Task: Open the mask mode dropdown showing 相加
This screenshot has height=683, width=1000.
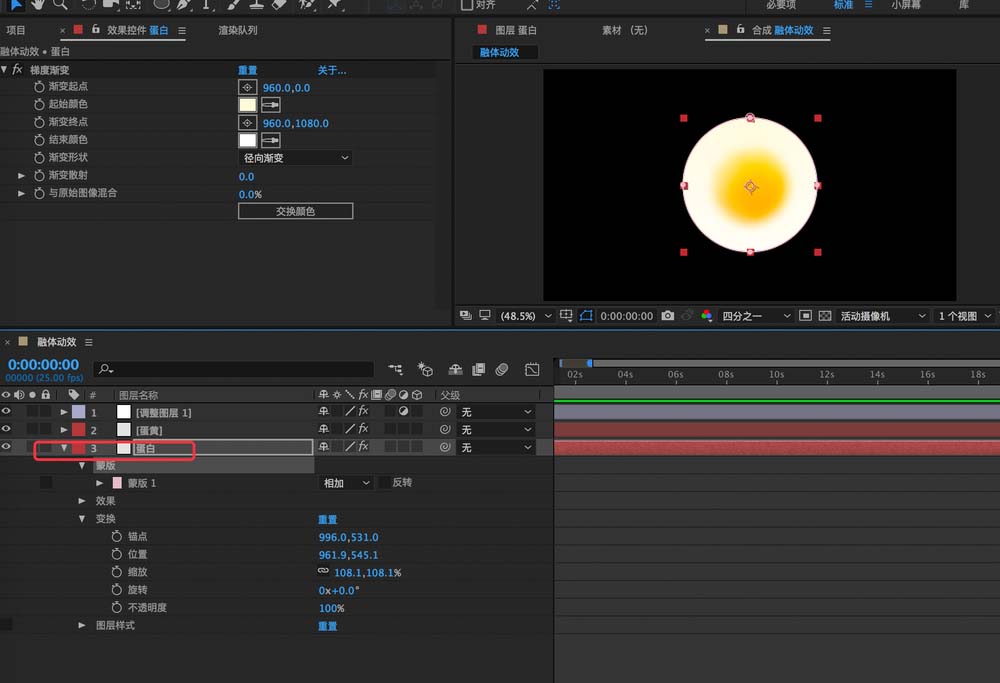Action: click(x=346, y=483)
